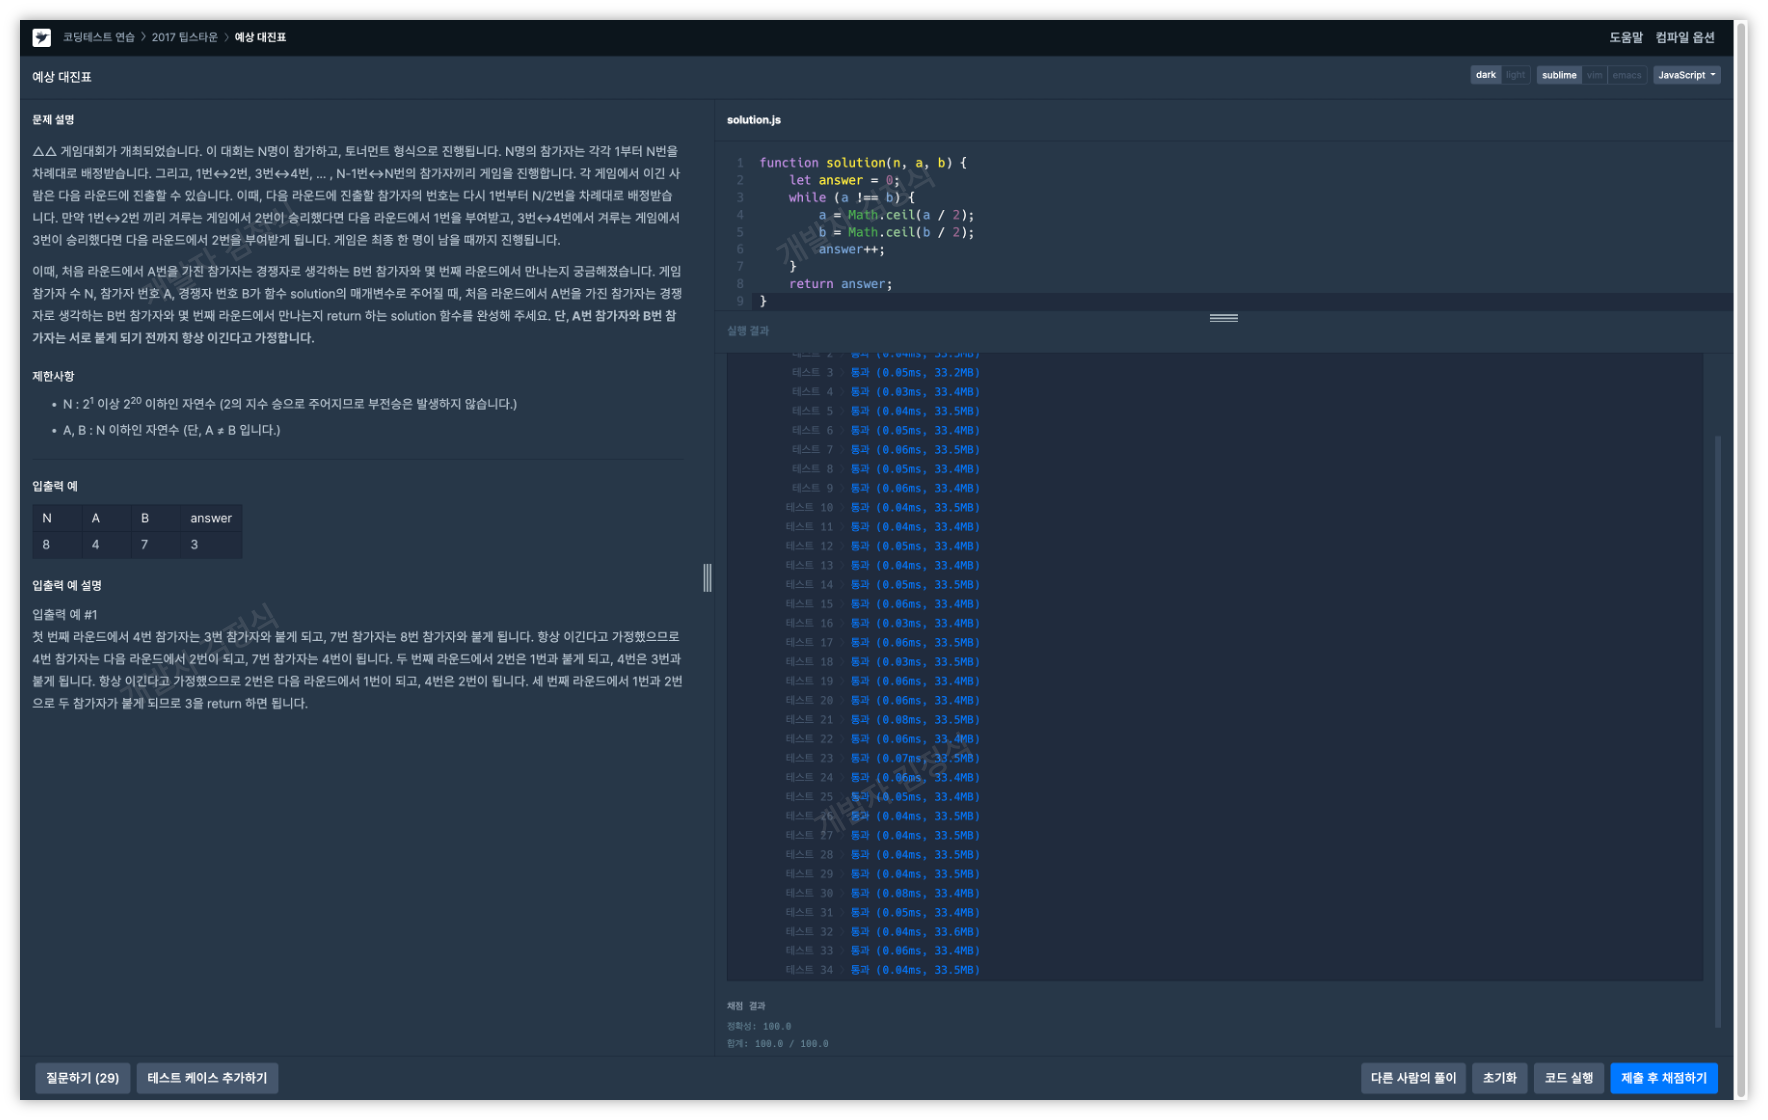Switch editor theme to light
The image size is (1768, 1120).
pyautogui.click(x=1515, y=75)
